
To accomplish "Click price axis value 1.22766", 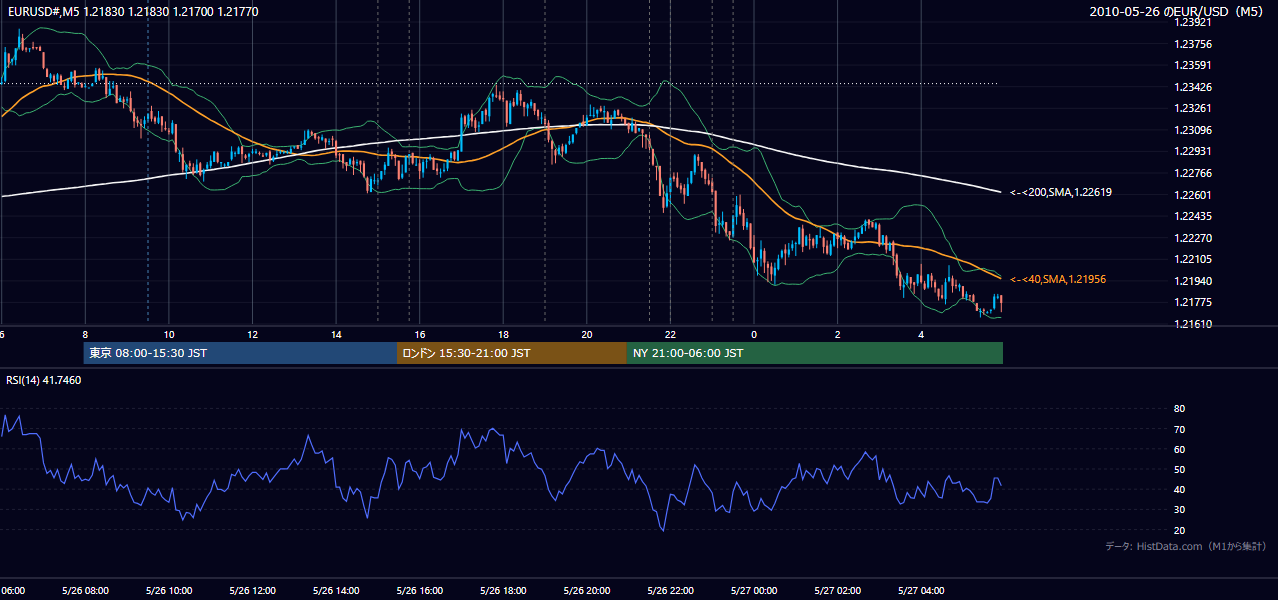I will coord(1193,173).
